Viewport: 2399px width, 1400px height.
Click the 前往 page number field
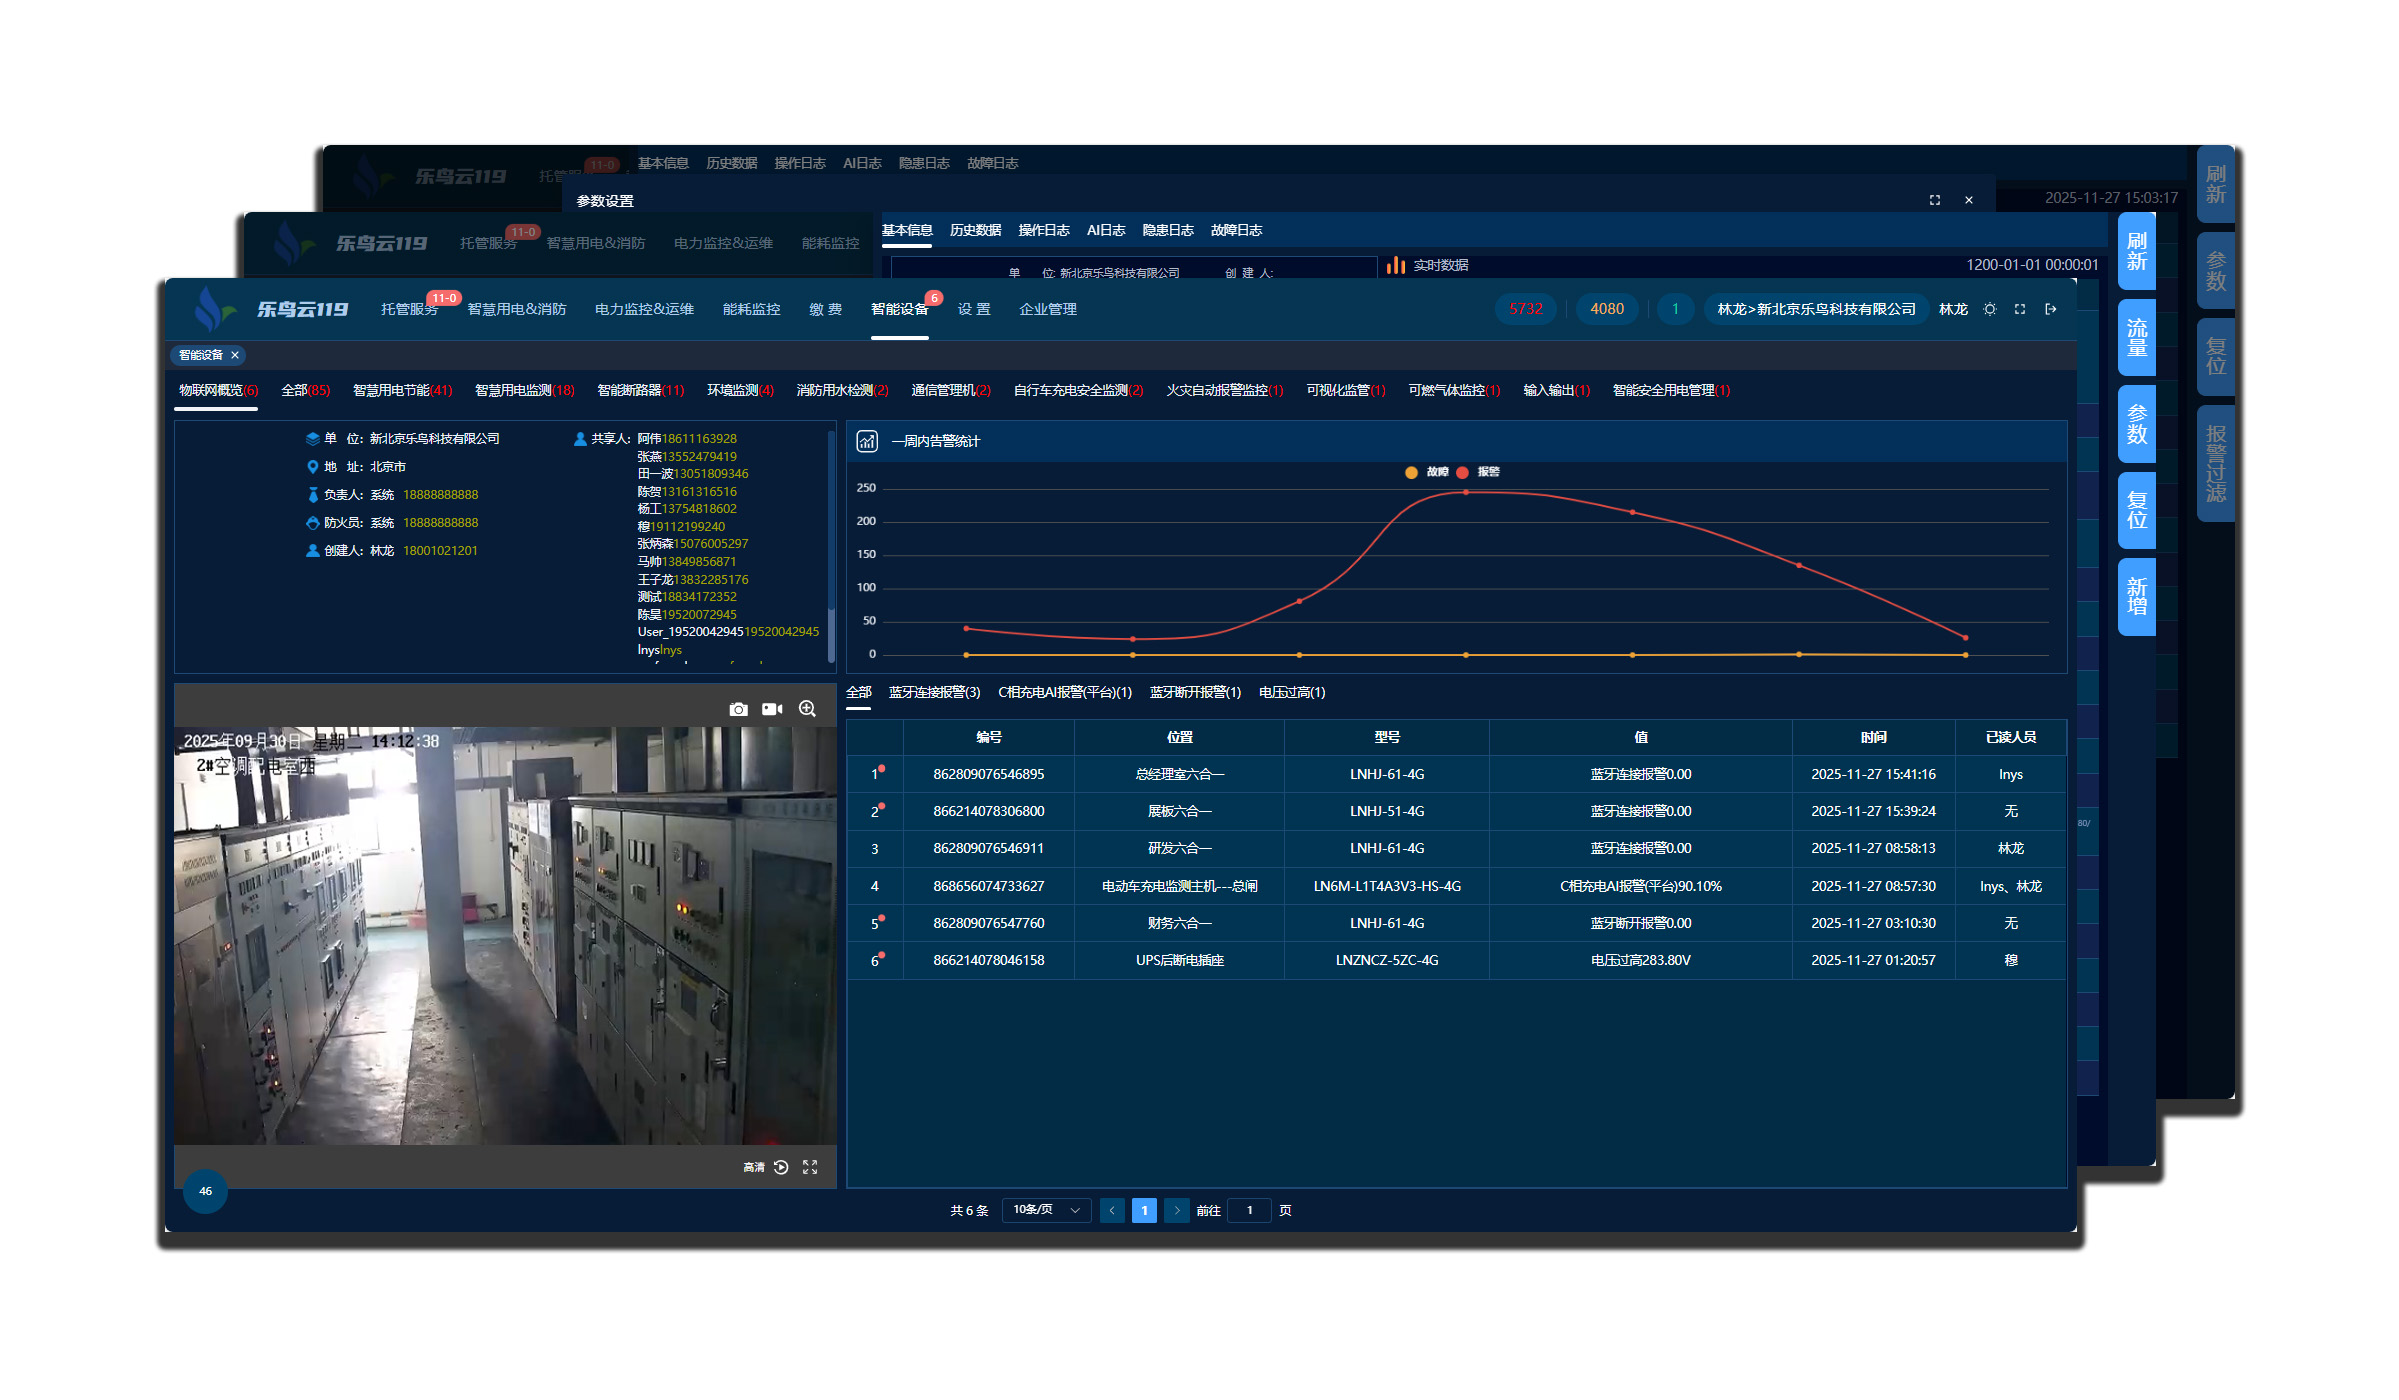click(1249, 1210)
